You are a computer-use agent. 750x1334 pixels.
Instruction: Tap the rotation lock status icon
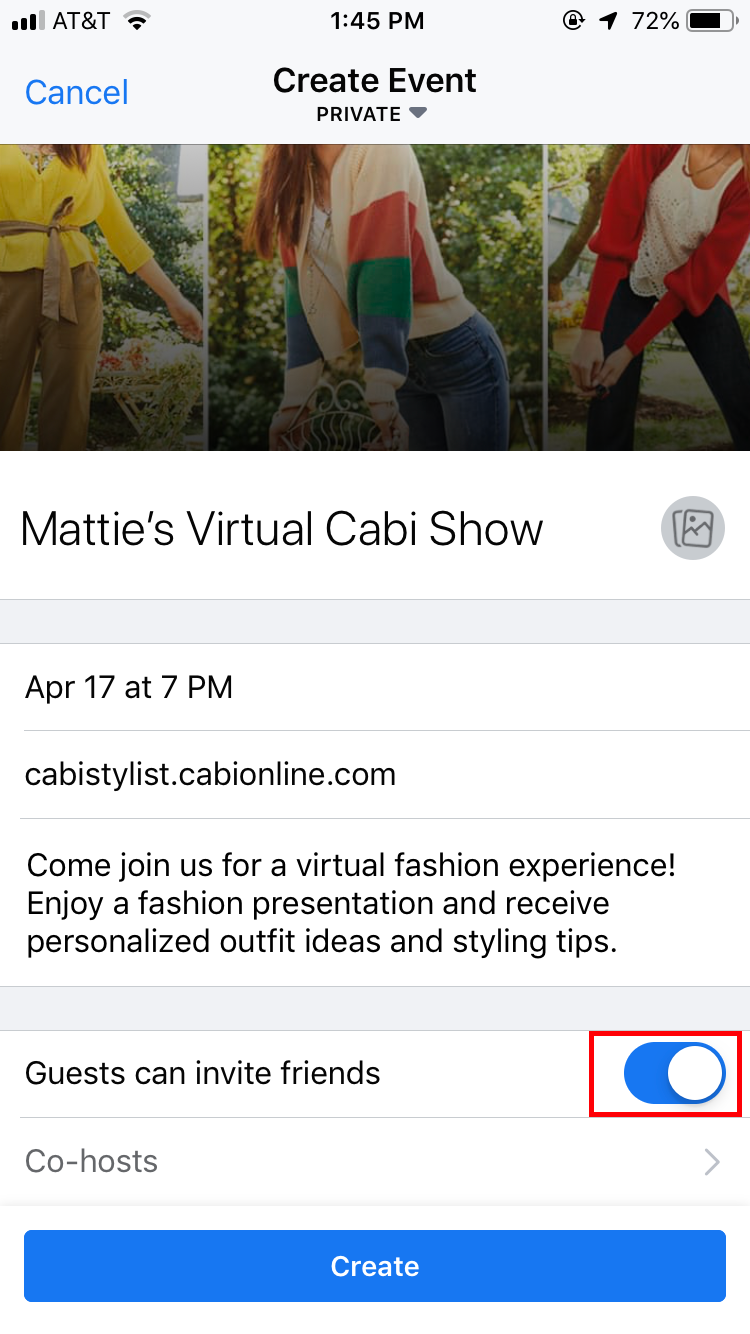[x=574, y=20]
